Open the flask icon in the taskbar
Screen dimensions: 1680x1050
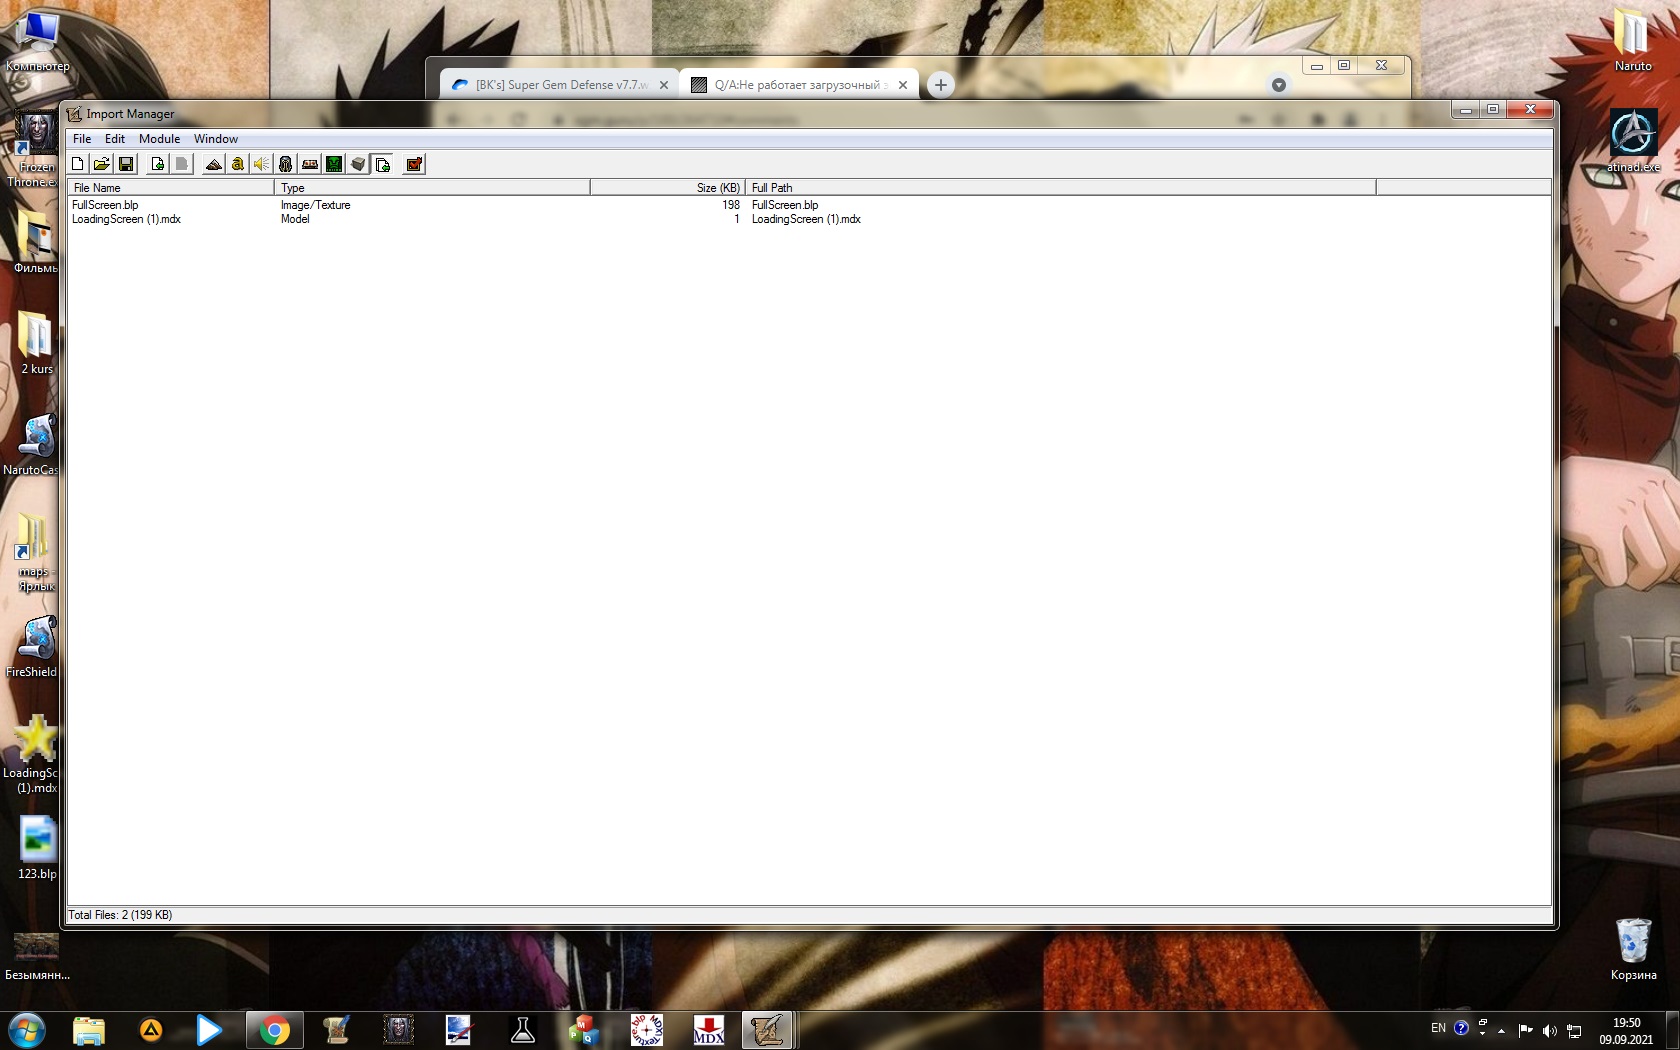(522, 1030)
